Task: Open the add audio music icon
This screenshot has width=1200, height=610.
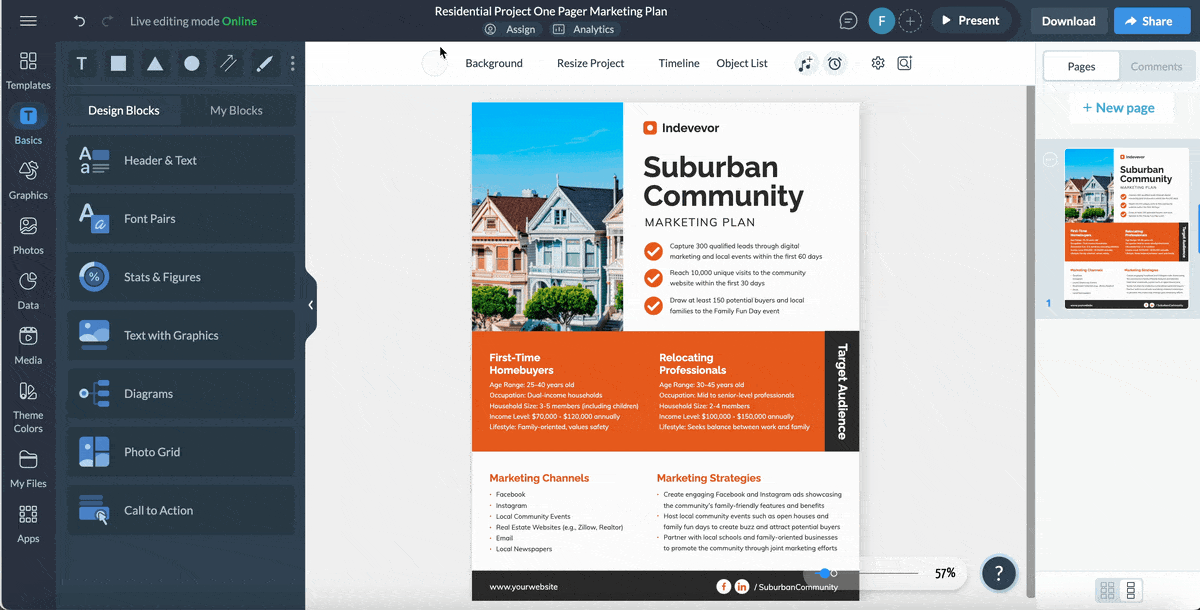Action: coord(805,64)
